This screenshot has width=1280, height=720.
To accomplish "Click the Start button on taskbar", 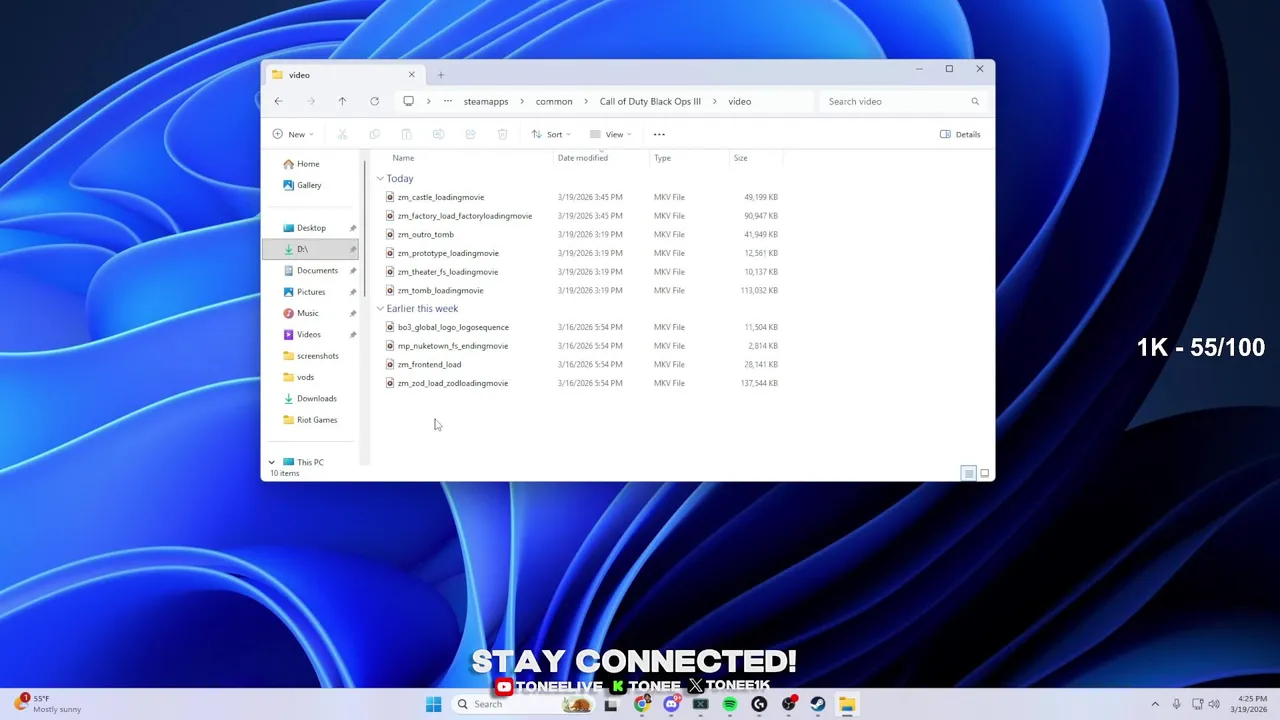I will tap(433, 704).
